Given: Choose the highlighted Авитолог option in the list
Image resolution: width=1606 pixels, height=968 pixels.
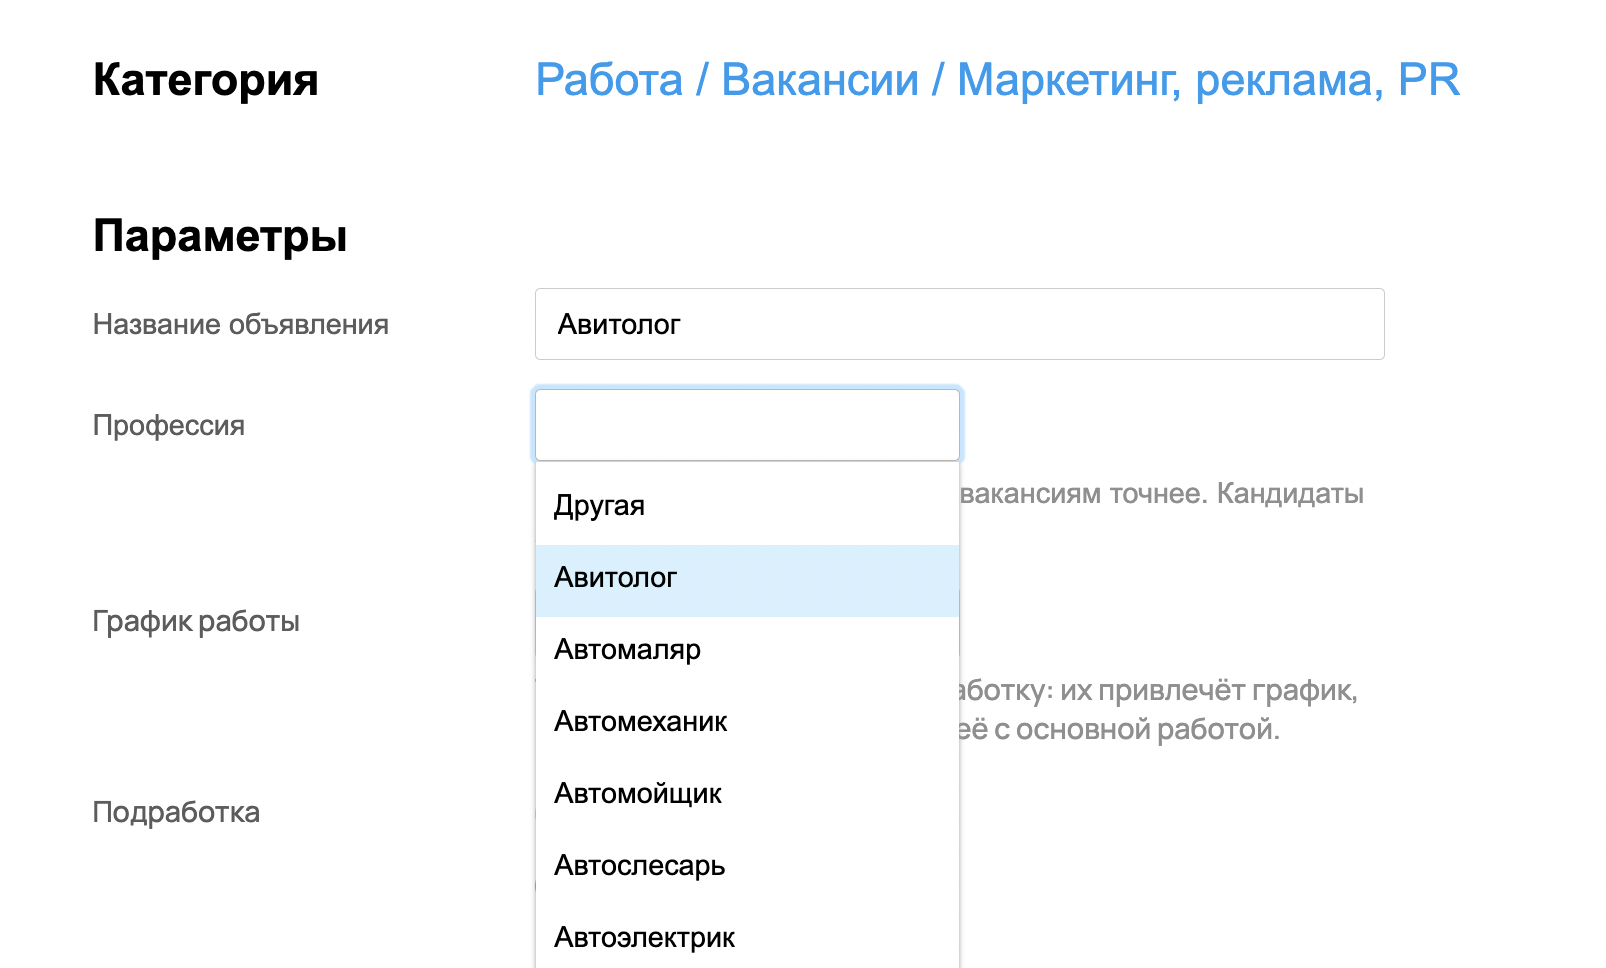Looking at the screenshot, I should click(x=616, y=578).
